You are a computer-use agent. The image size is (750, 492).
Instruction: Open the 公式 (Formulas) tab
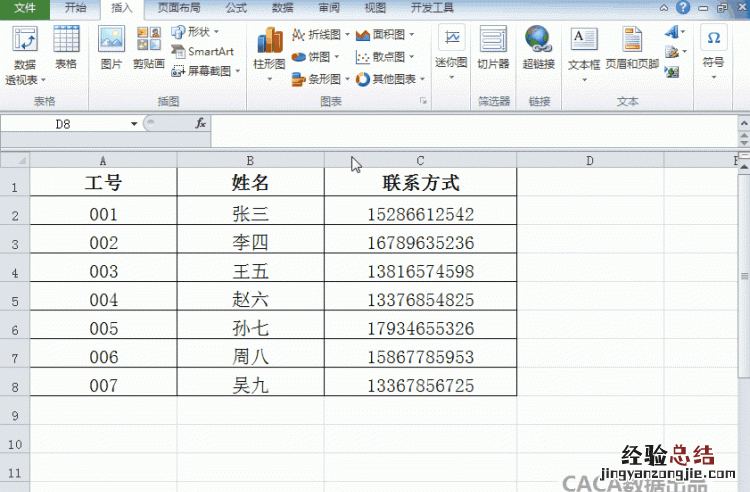tap(236, 8)
